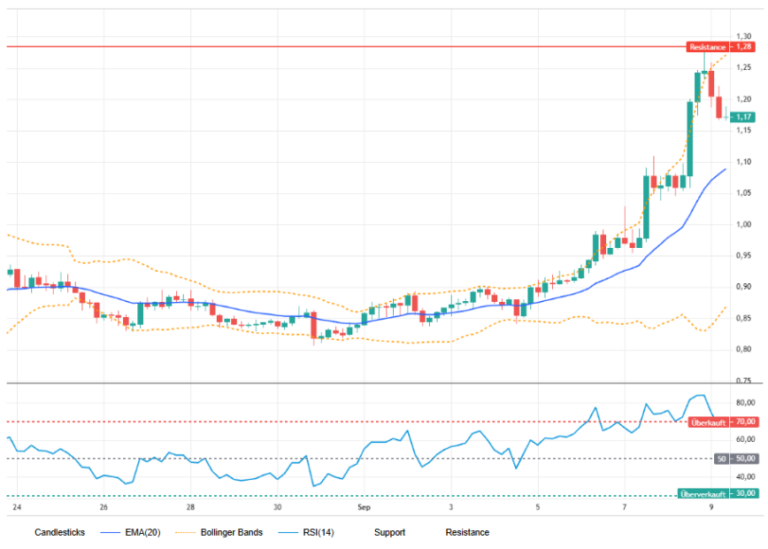Screen dimensions: 768x549
Task: Select the red Resistance 1,28 price tag
Action: pyautogui.click(x=720, y=47)
